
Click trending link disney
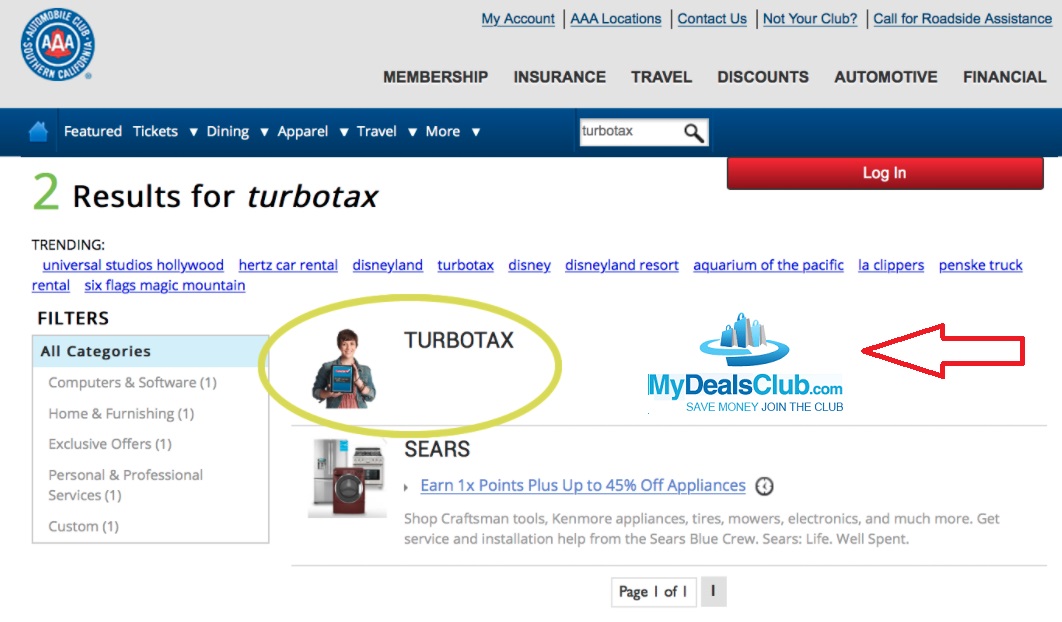coord(530,265)
